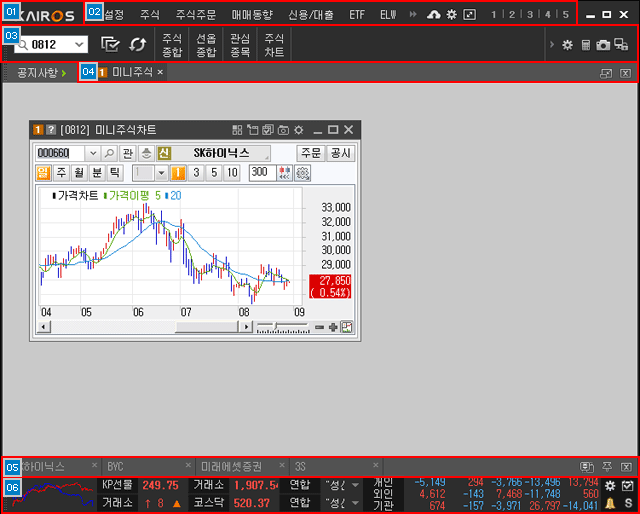Viewport: 640px width, 514px height.
Task: Open settings gear in top menu bar
Action: (451, 15)
